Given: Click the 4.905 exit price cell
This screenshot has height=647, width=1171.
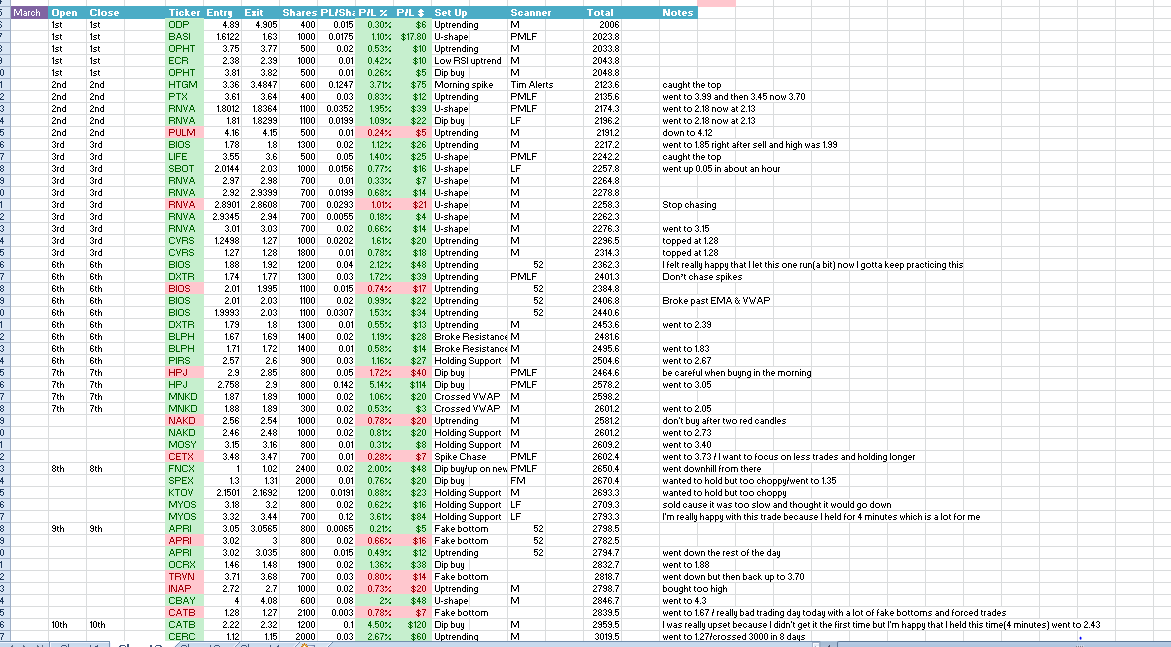Looking at the screenshot, I should click(261, 25).
